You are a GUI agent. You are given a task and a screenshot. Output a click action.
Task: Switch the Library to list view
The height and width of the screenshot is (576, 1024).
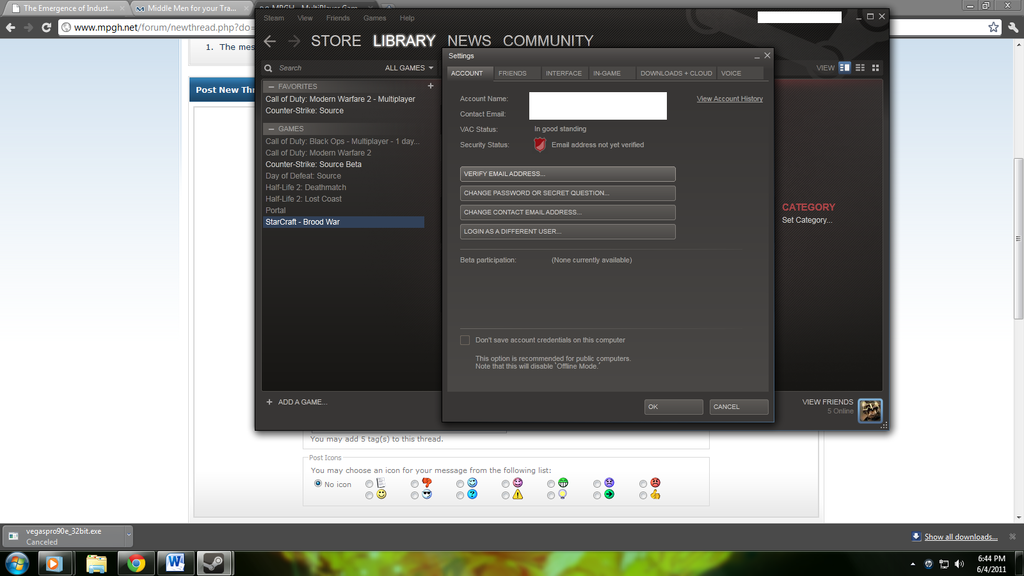pos(858,67)
